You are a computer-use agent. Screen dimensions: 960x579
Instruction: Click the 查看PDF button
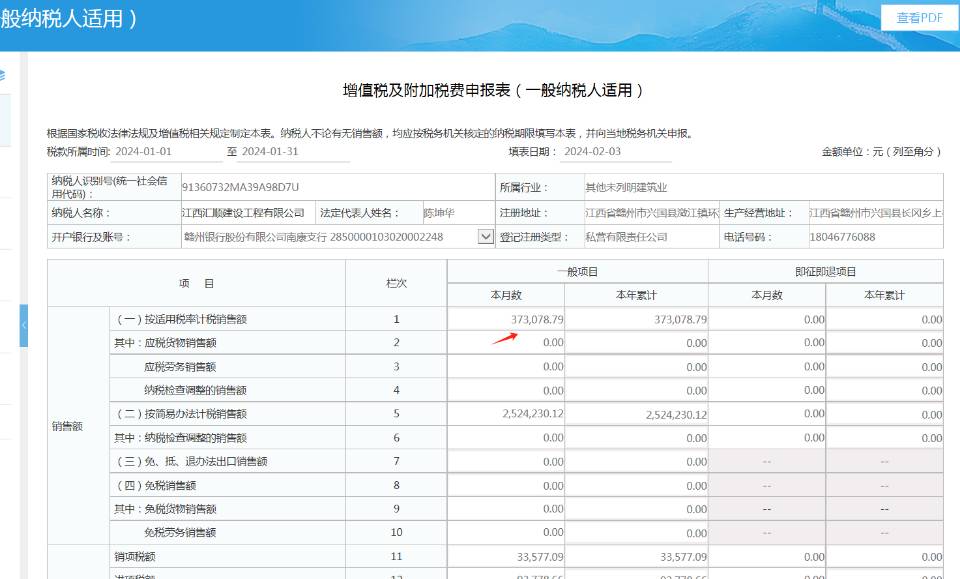click(919, 18)
